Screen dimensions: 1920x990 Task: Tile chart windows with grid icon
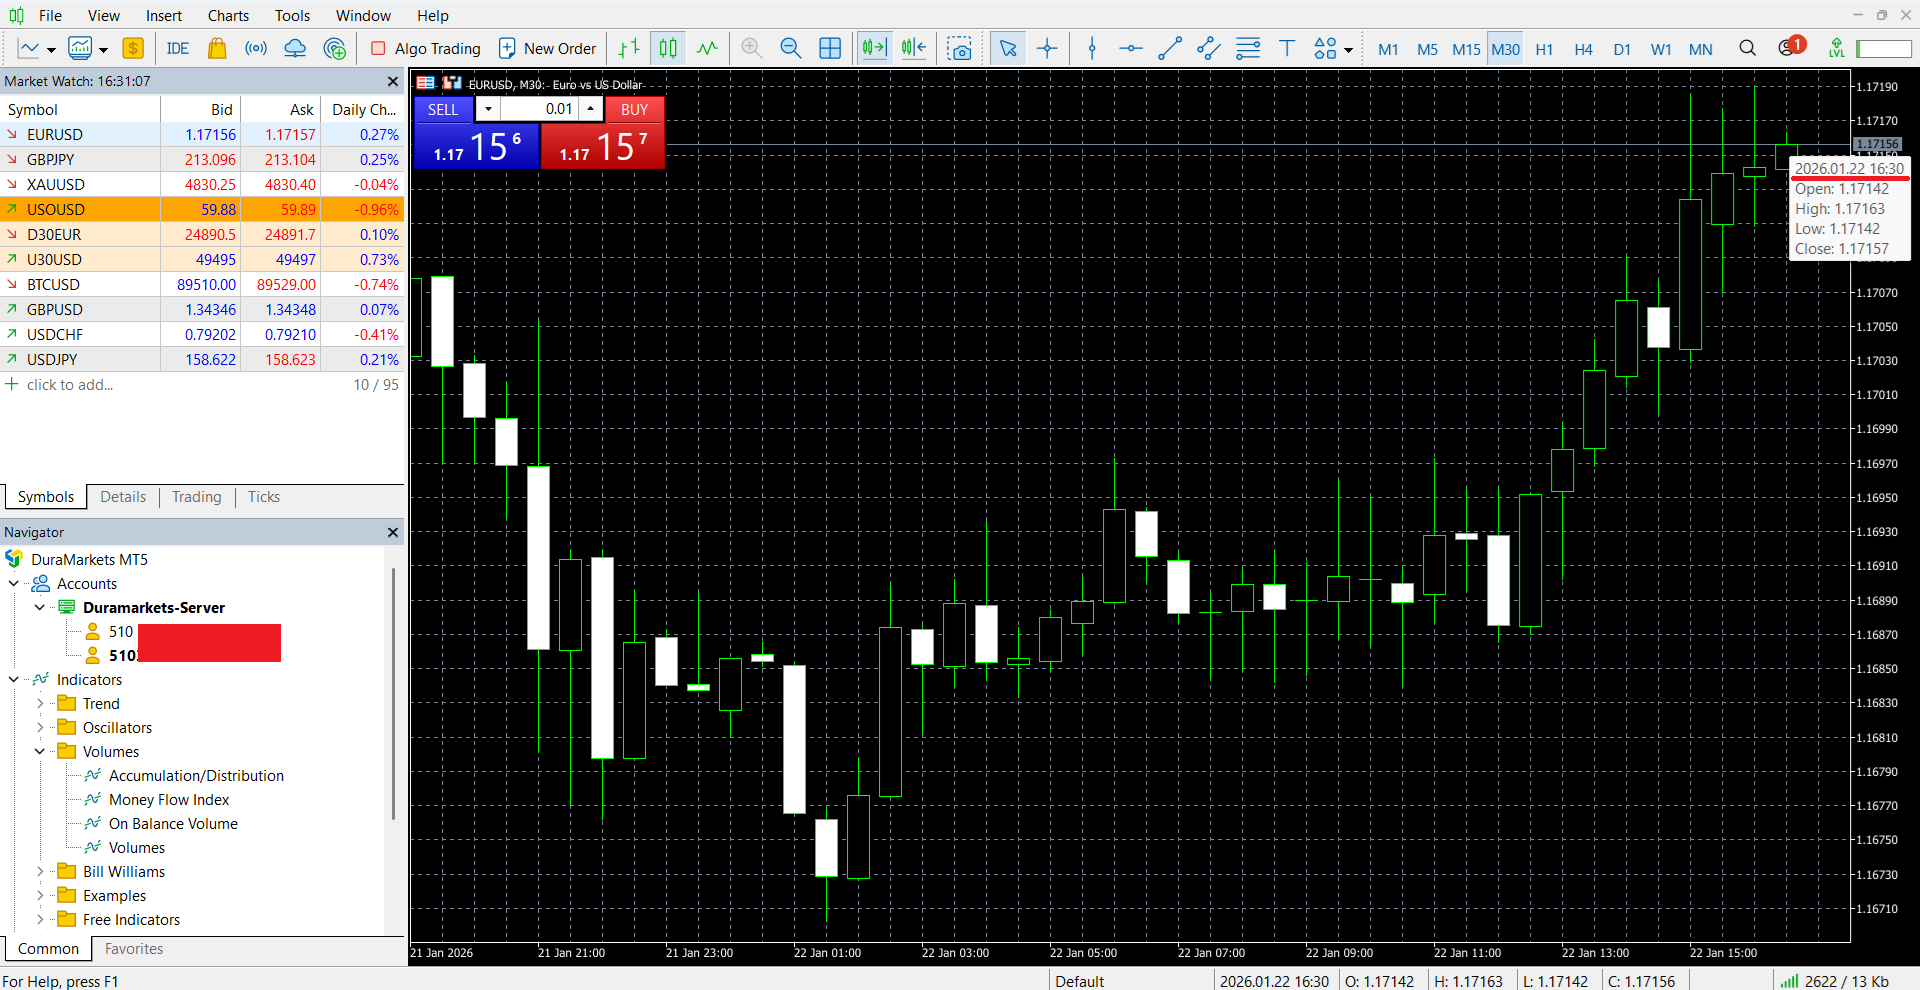(830, 48)
